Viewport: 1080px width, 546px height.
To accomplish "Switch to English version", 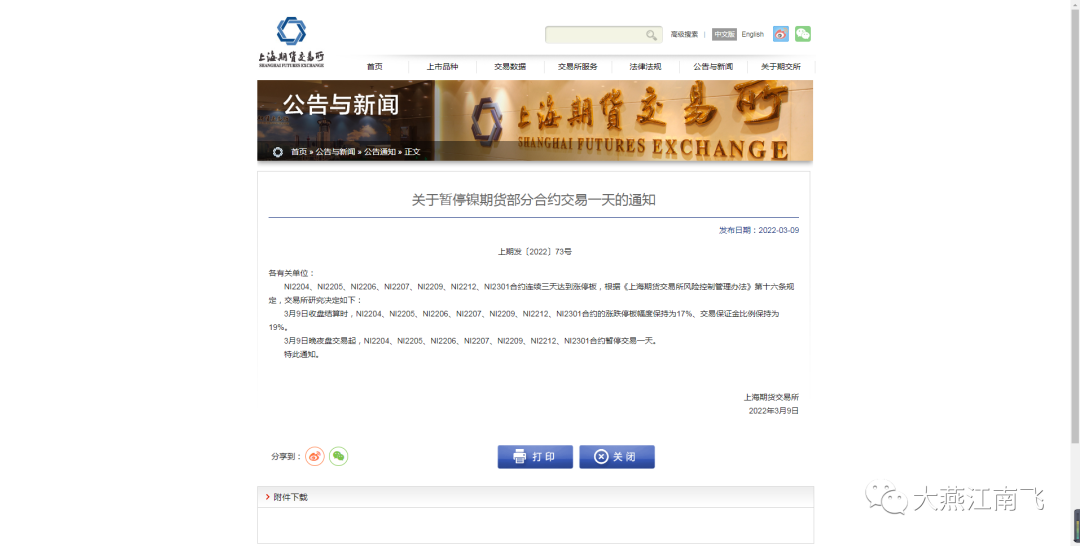I will [752, 34].
